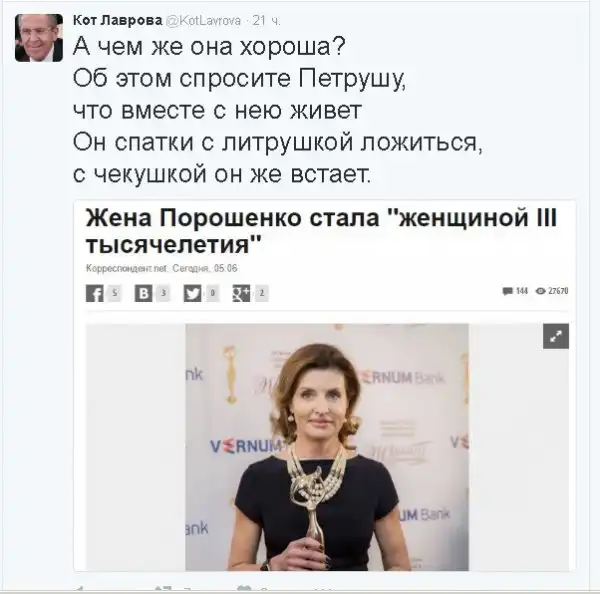Click the VK share count 3
The image size is (600, 594).
tap(163, 294)
